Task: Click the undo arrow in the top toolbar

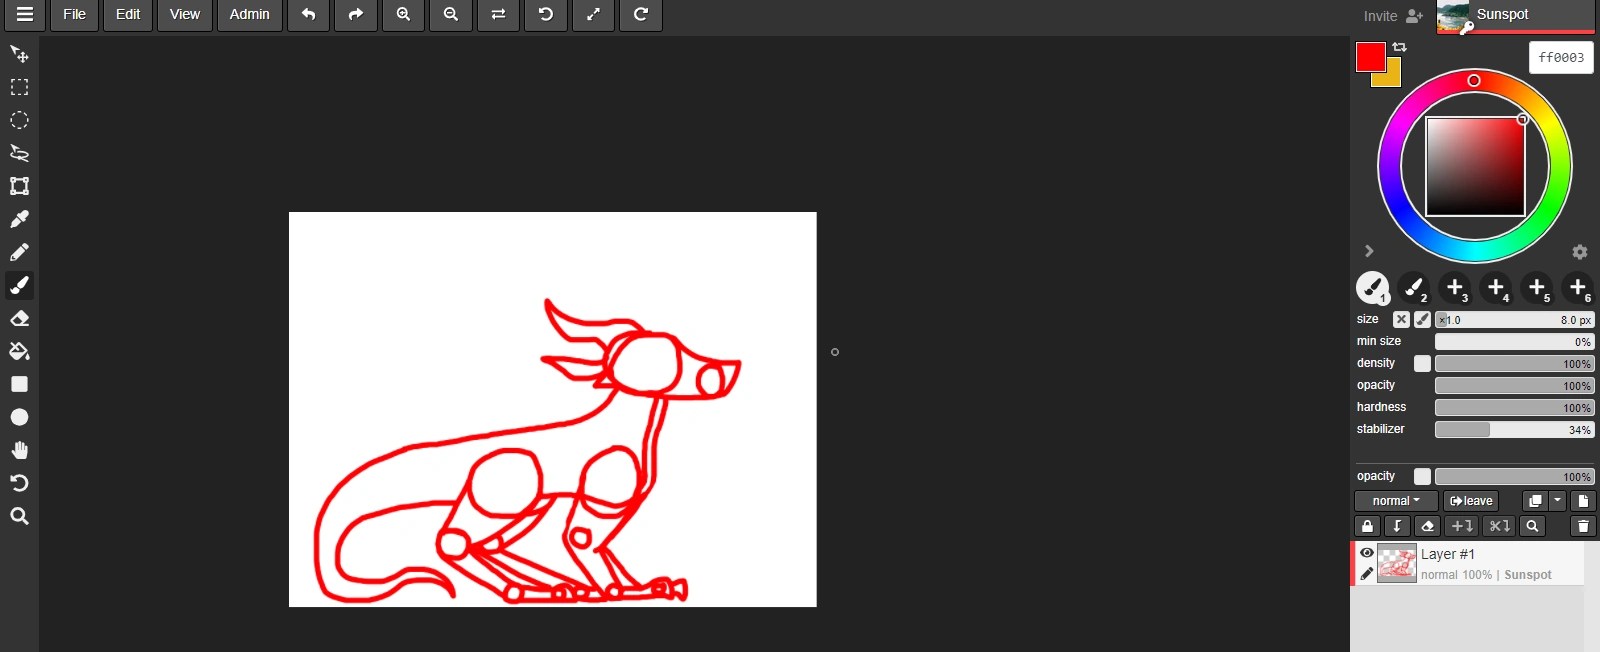Action: pyautogui.click(x=308, y=14)
